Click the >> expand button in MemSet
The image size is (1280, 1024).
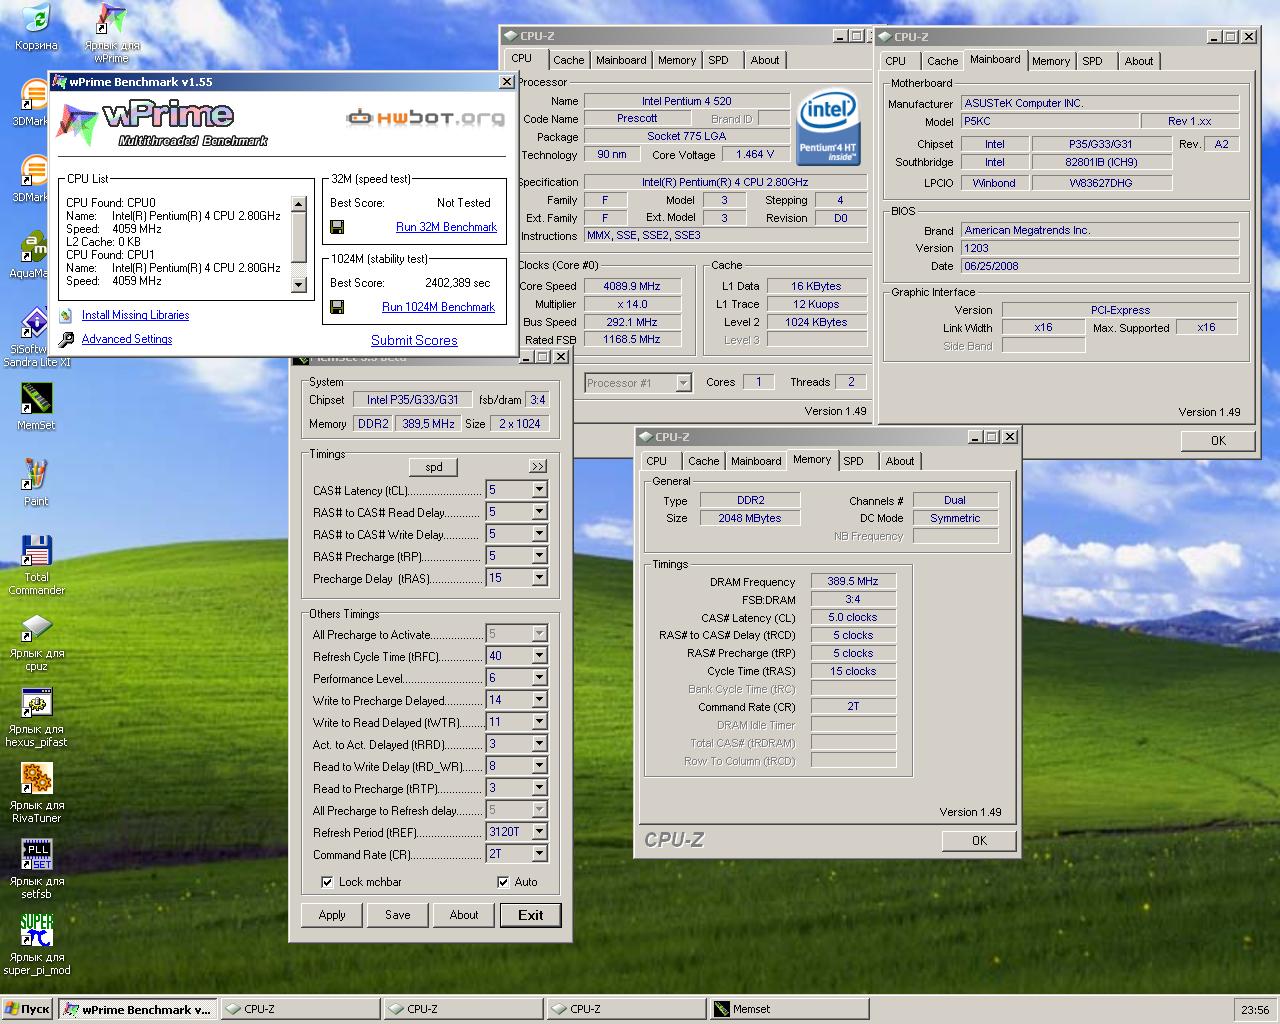[x=538, y=467]
